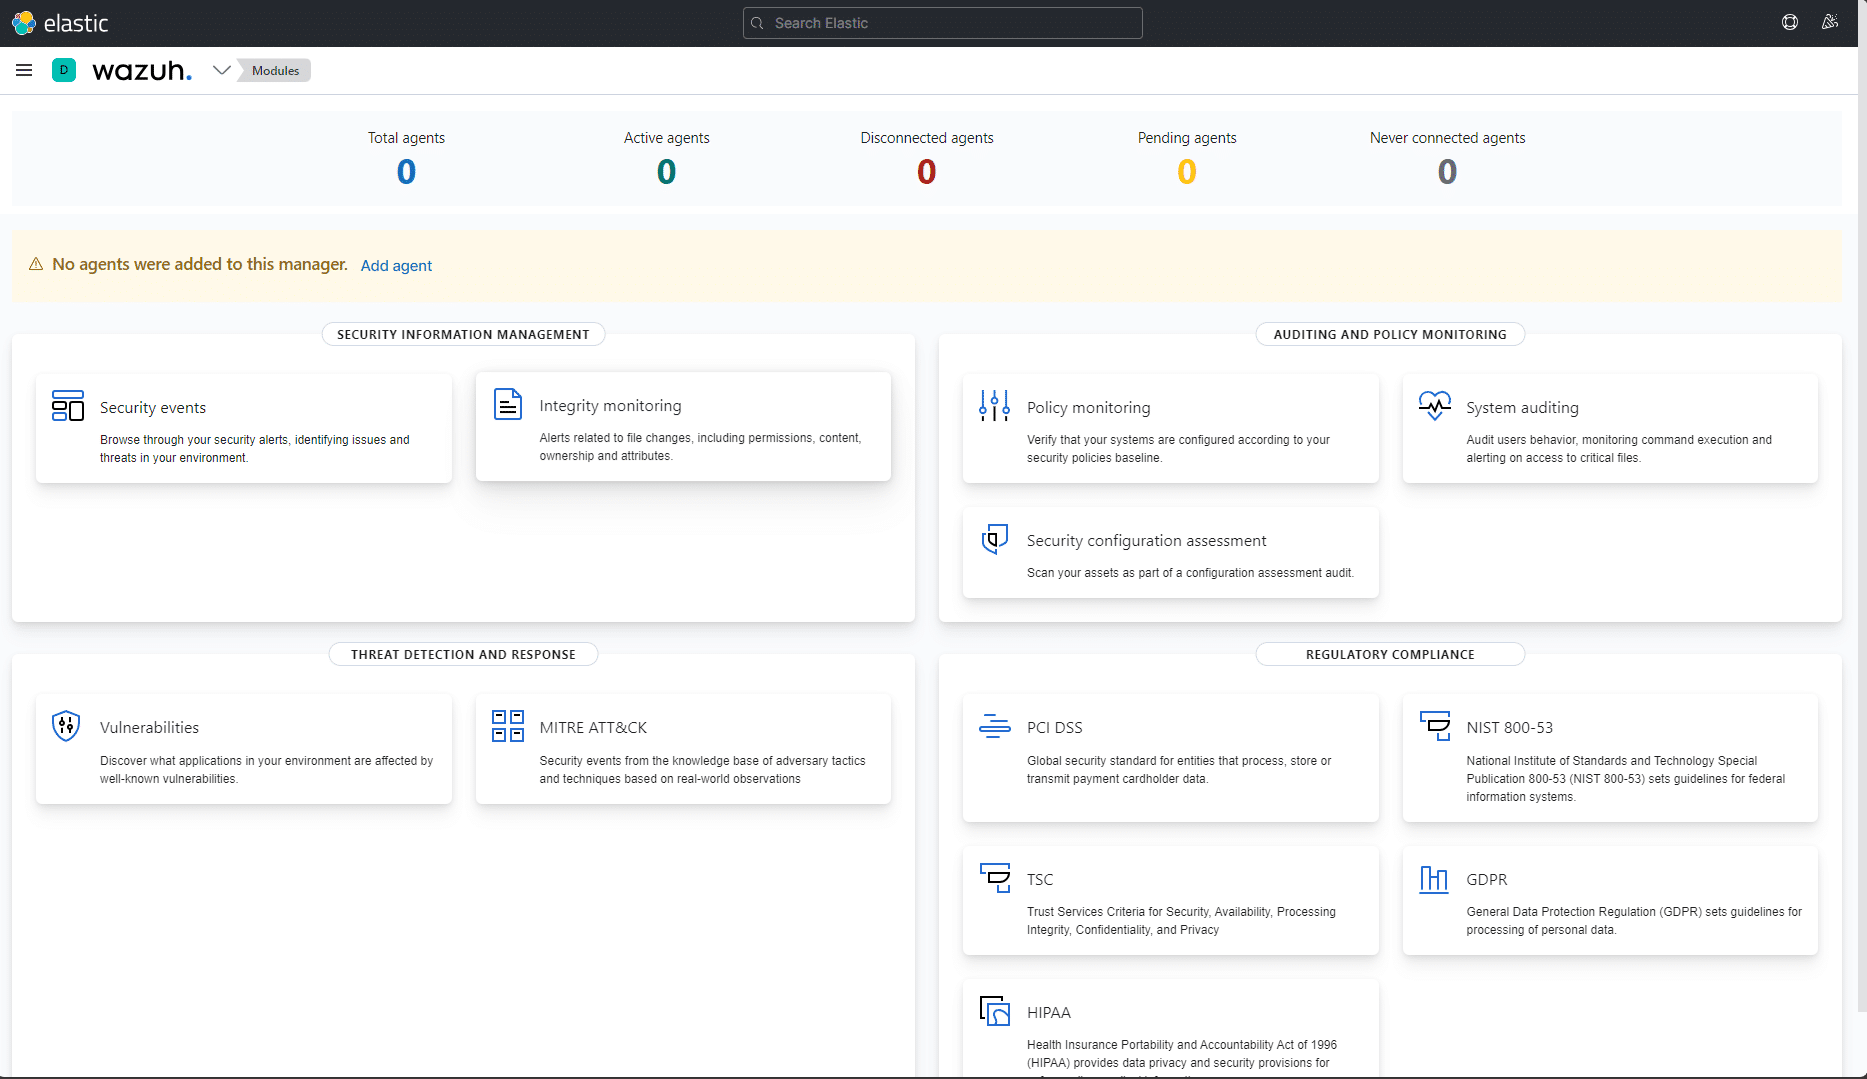Click the Security events module icon
1867x1079 pixels.
click(x=68, y=406)
